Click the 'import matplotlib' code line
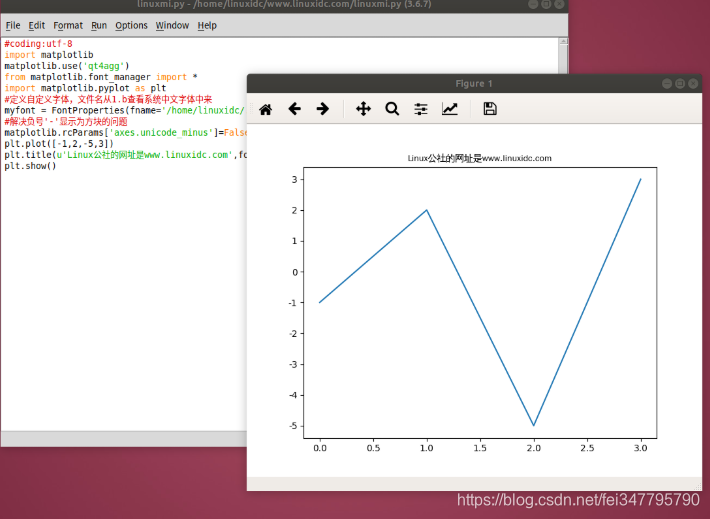The width and height of the screenshot is (710, 519). [49, 55]
